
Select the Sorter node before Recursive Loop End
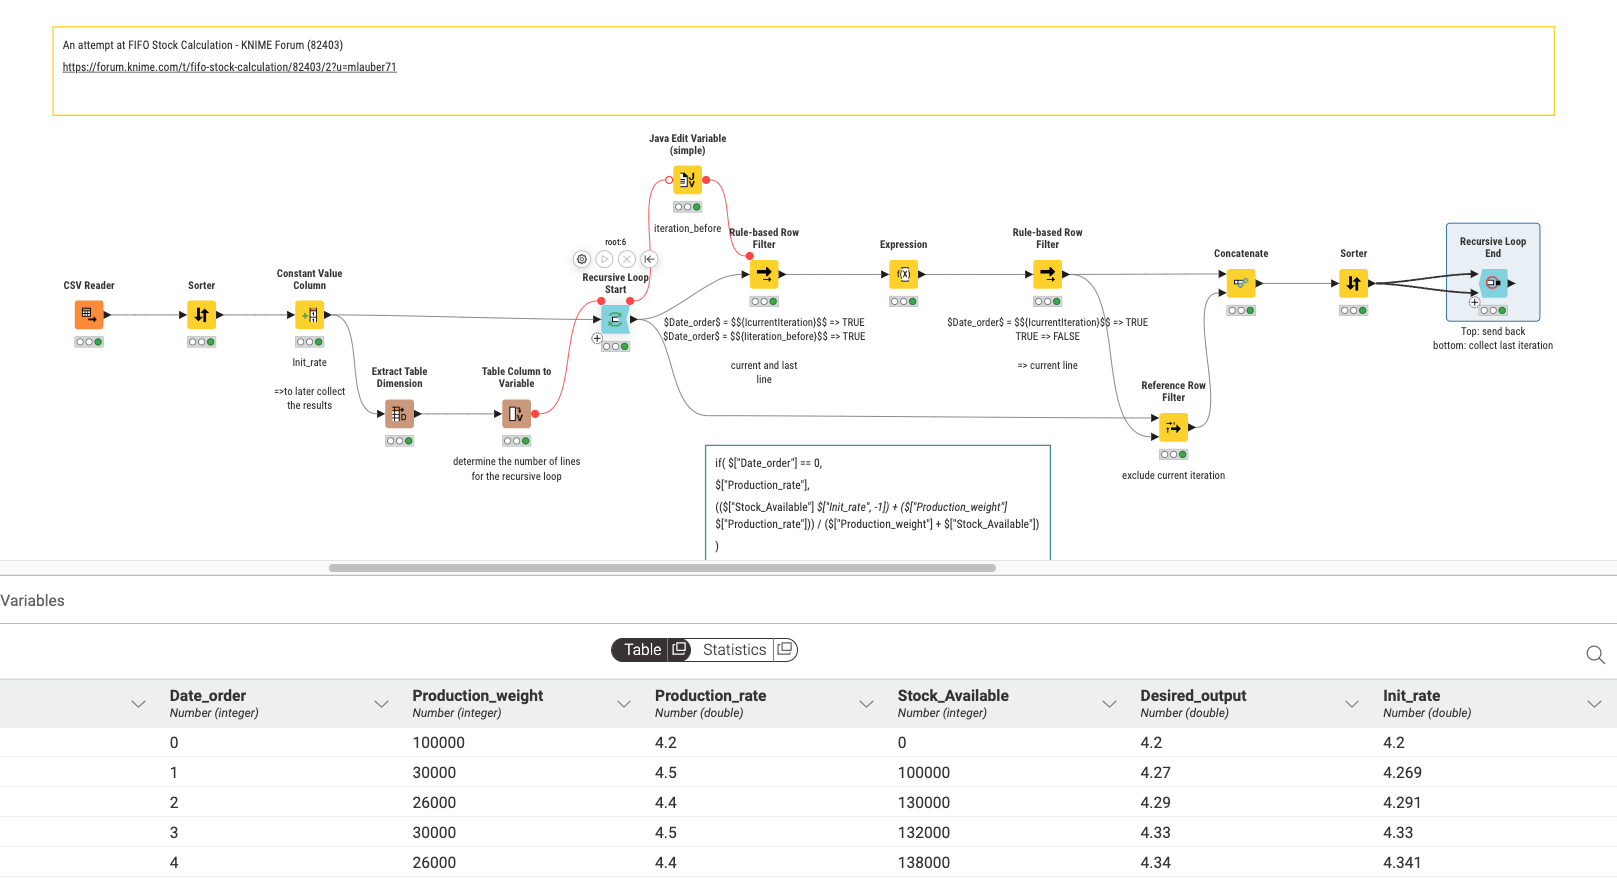click(1353, 283)
